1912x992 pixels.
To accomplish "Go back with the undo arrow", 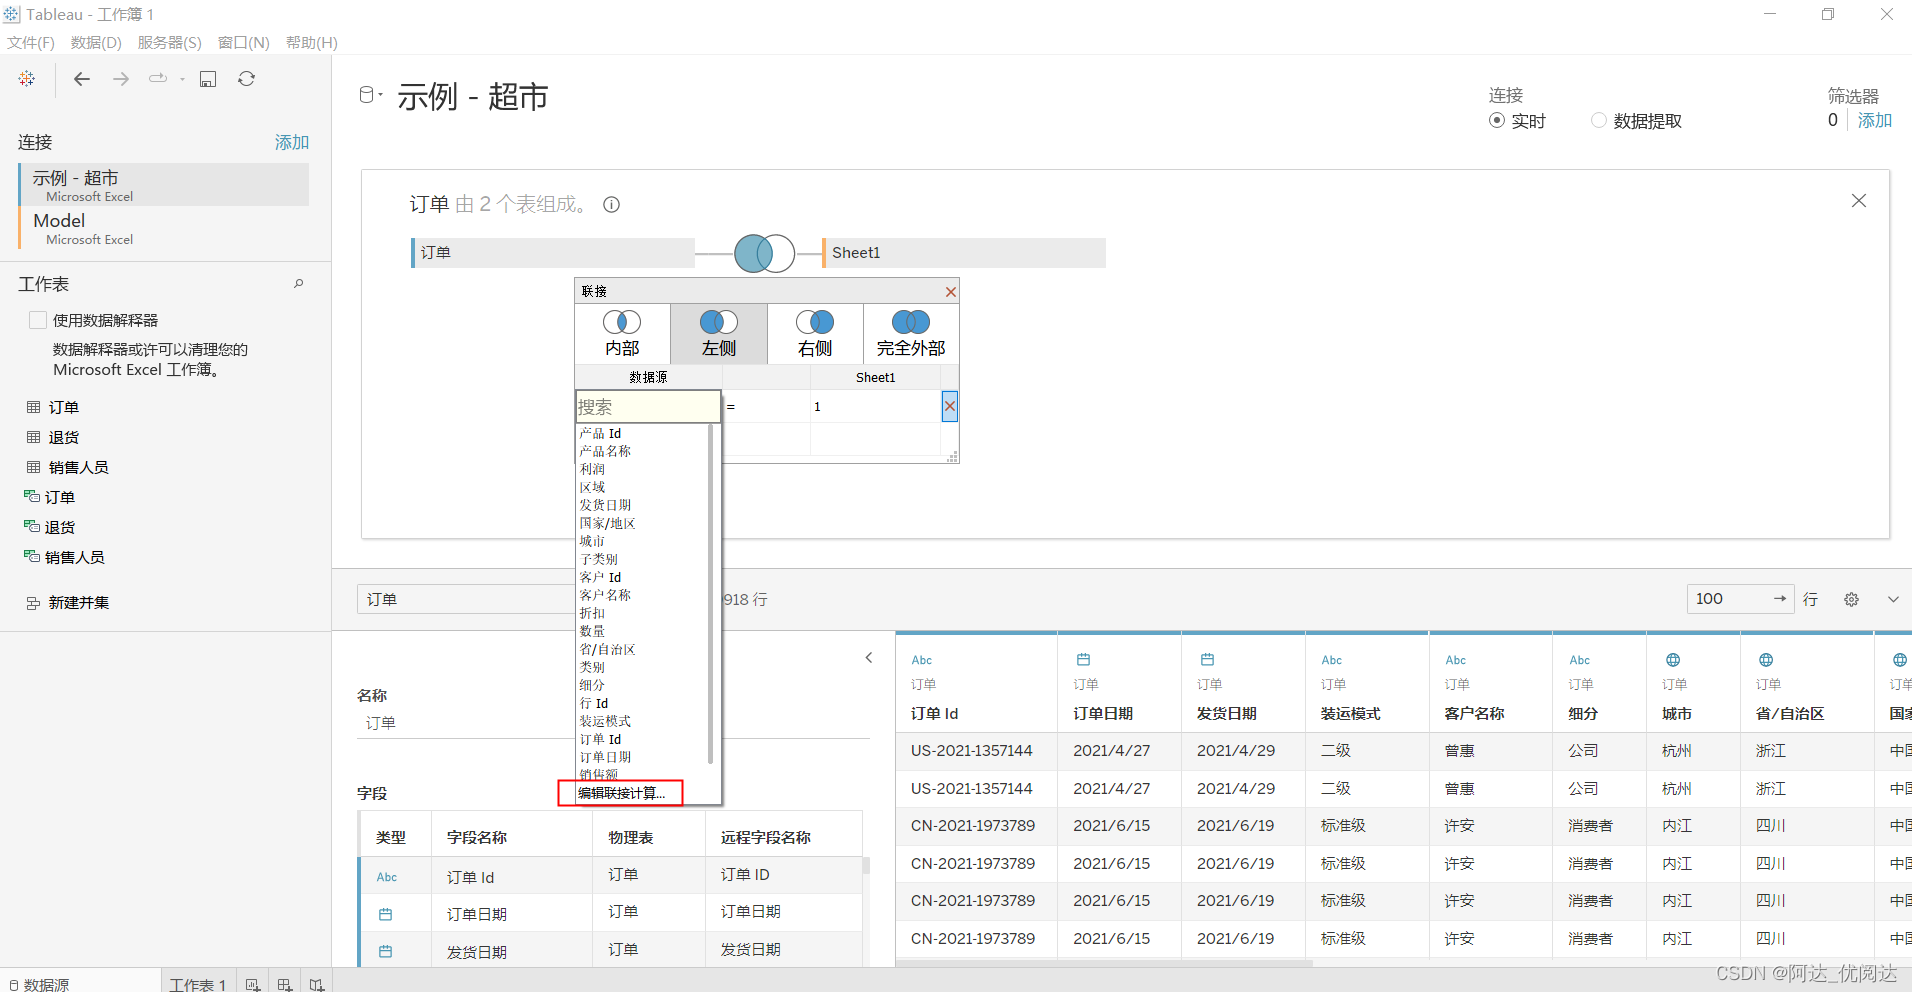I will (x=82, y=78).
